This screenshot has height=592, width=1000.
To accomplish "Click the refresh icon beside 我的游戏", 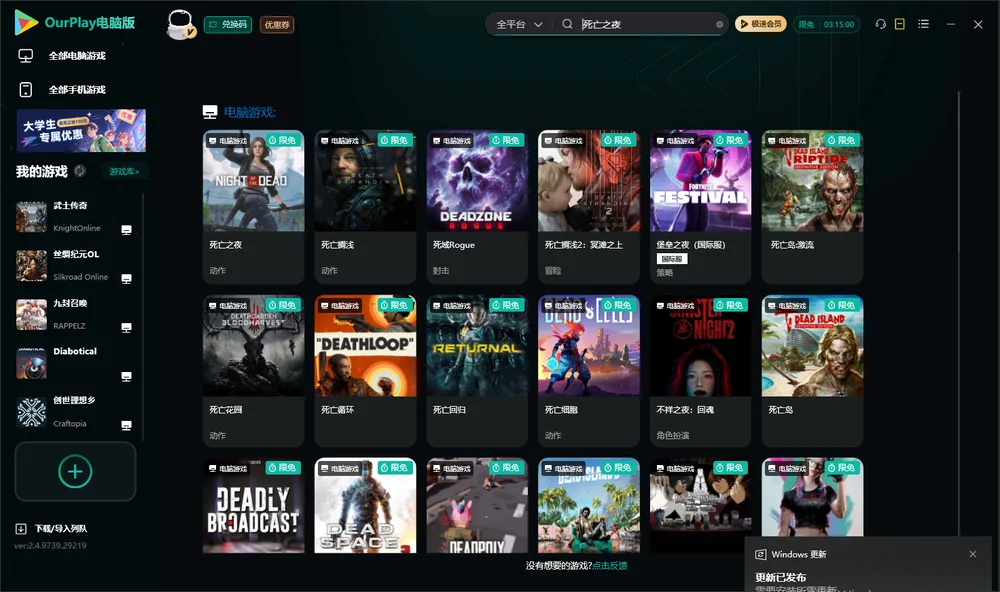I will click(x=80, y=171).
